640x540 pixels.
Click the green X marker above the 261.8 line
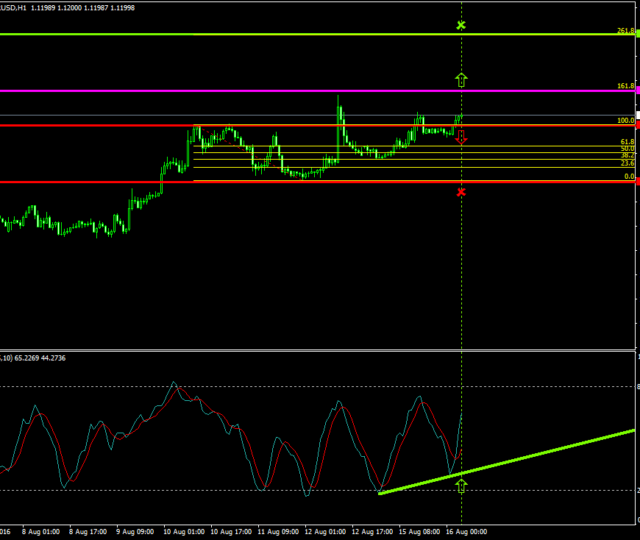[x=460, y=24]
